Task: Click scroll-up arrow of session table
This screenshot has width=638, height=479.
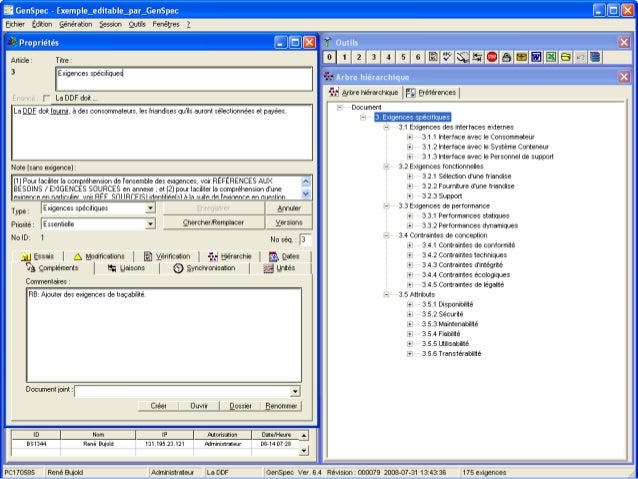Action: click(x=304, y=435)
